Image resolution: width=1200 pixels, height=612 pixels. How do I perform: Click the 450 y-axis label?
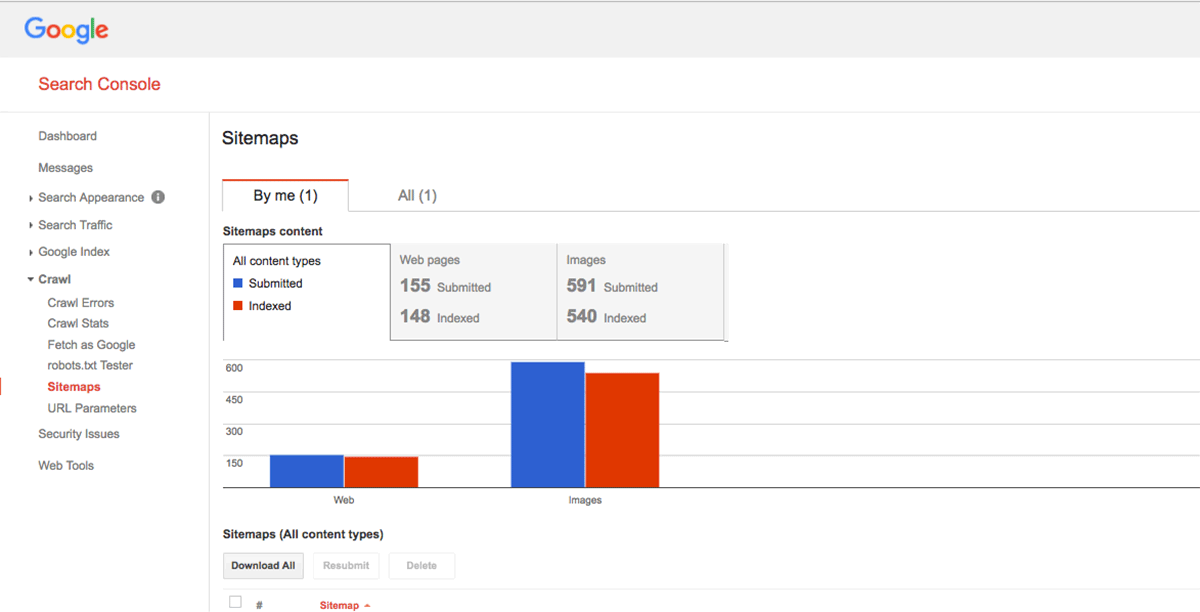click(x=234, y=400)
